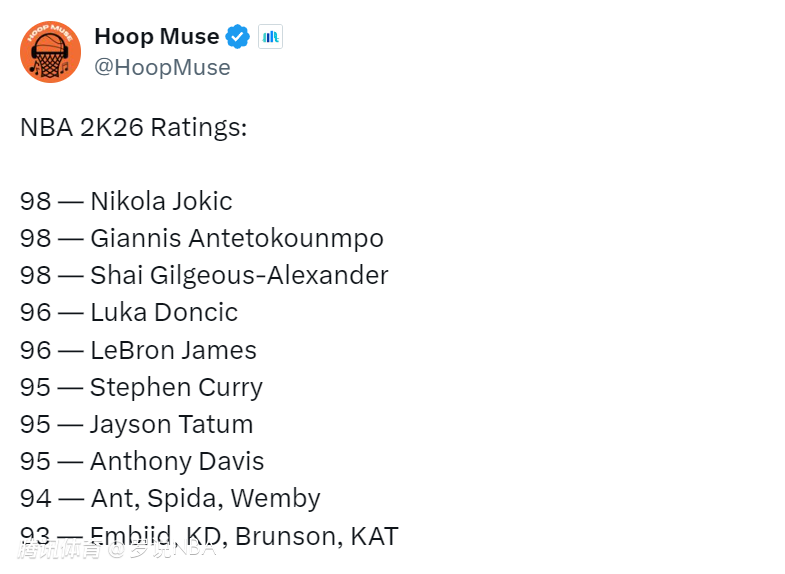This screenshot has height=574, width=785.
Task: Click the Luka Doncic name
Action: pos(164,312)
